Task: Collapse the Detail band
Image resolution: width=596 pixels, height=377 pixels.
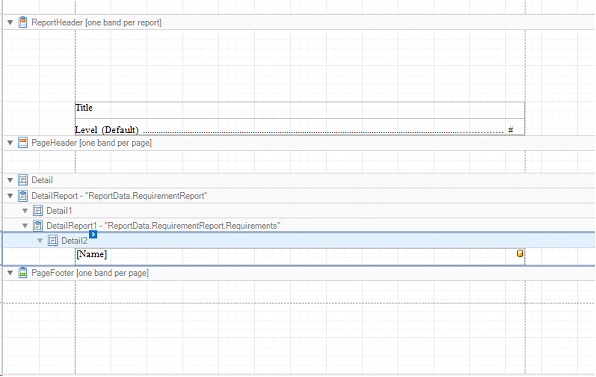Action: 10,180
